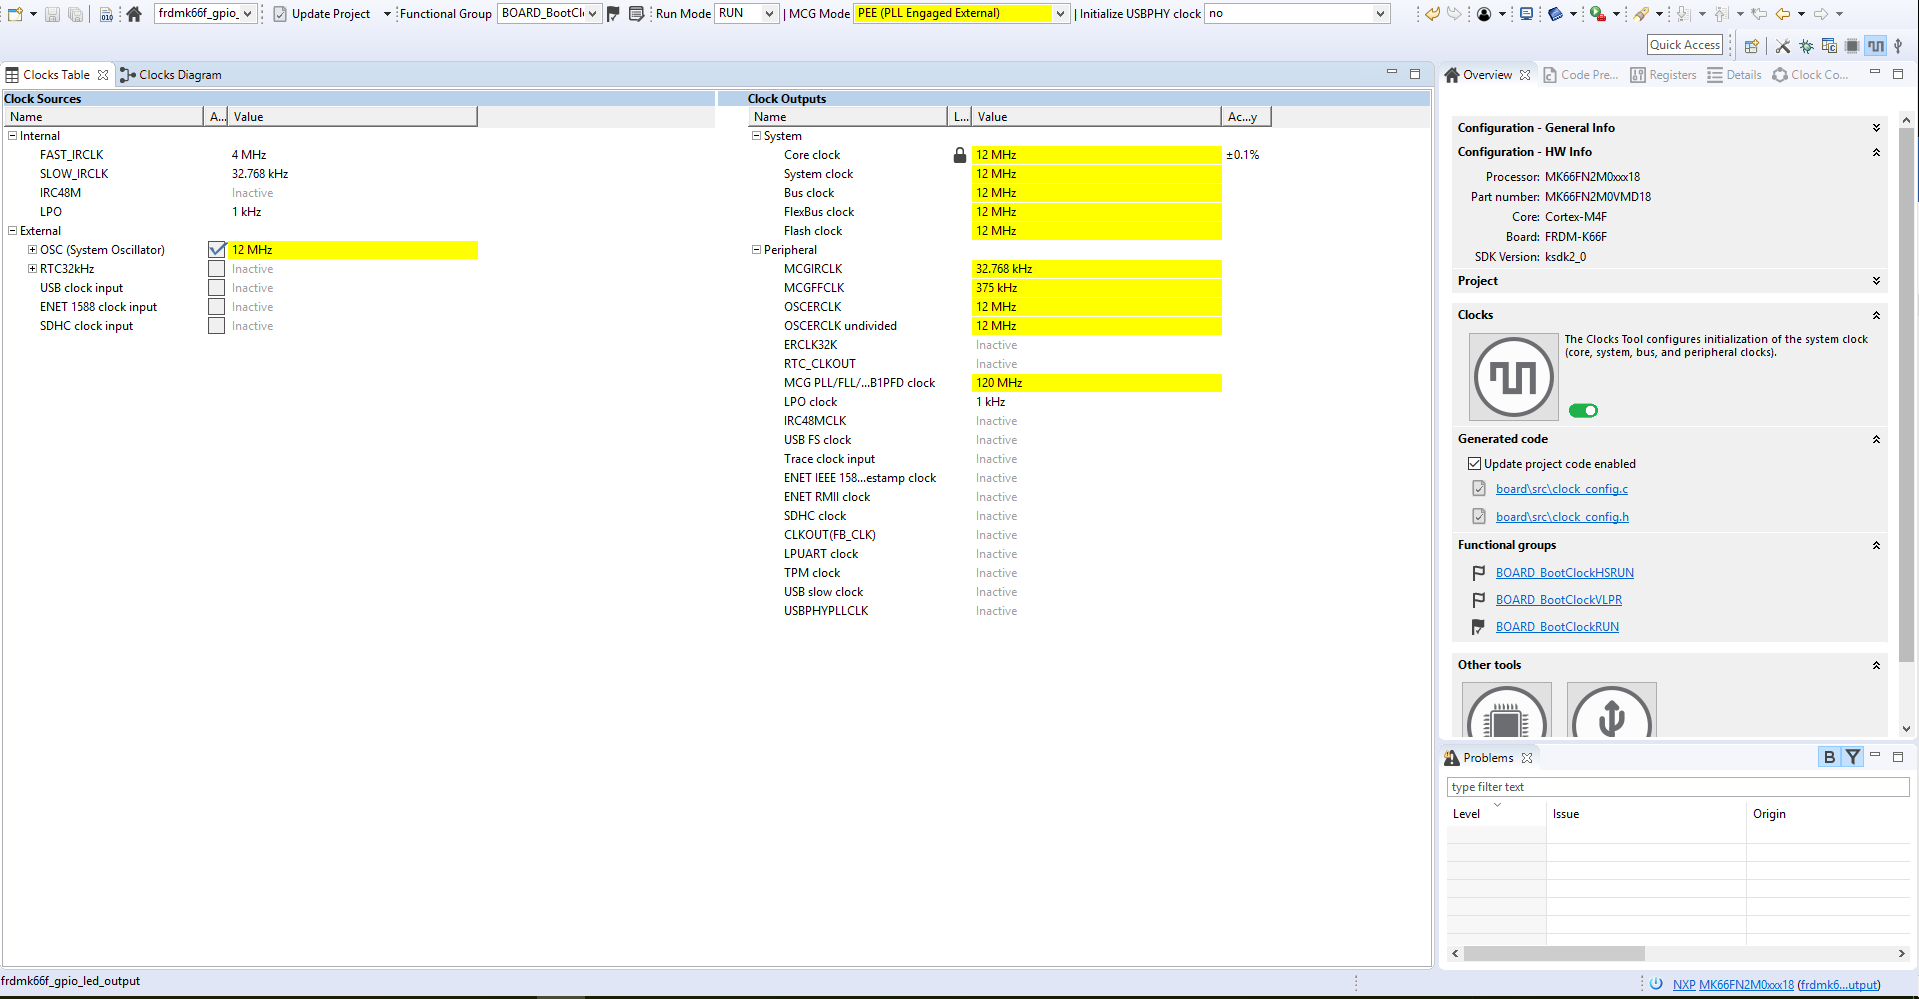Screen dimensions: 1919x999
Task: Open the Clocks perspective waveform icon
Action: (1875, 46)
